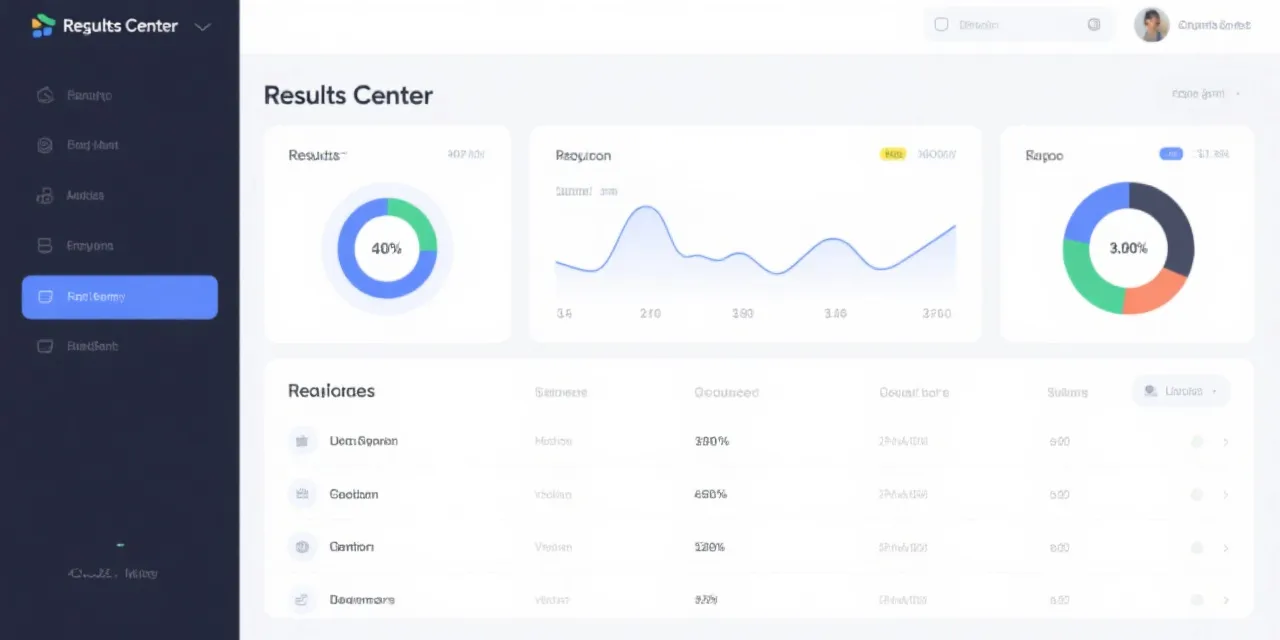
Task: Open the dropdown below the user name at top right
Action: click(1206, 94)
